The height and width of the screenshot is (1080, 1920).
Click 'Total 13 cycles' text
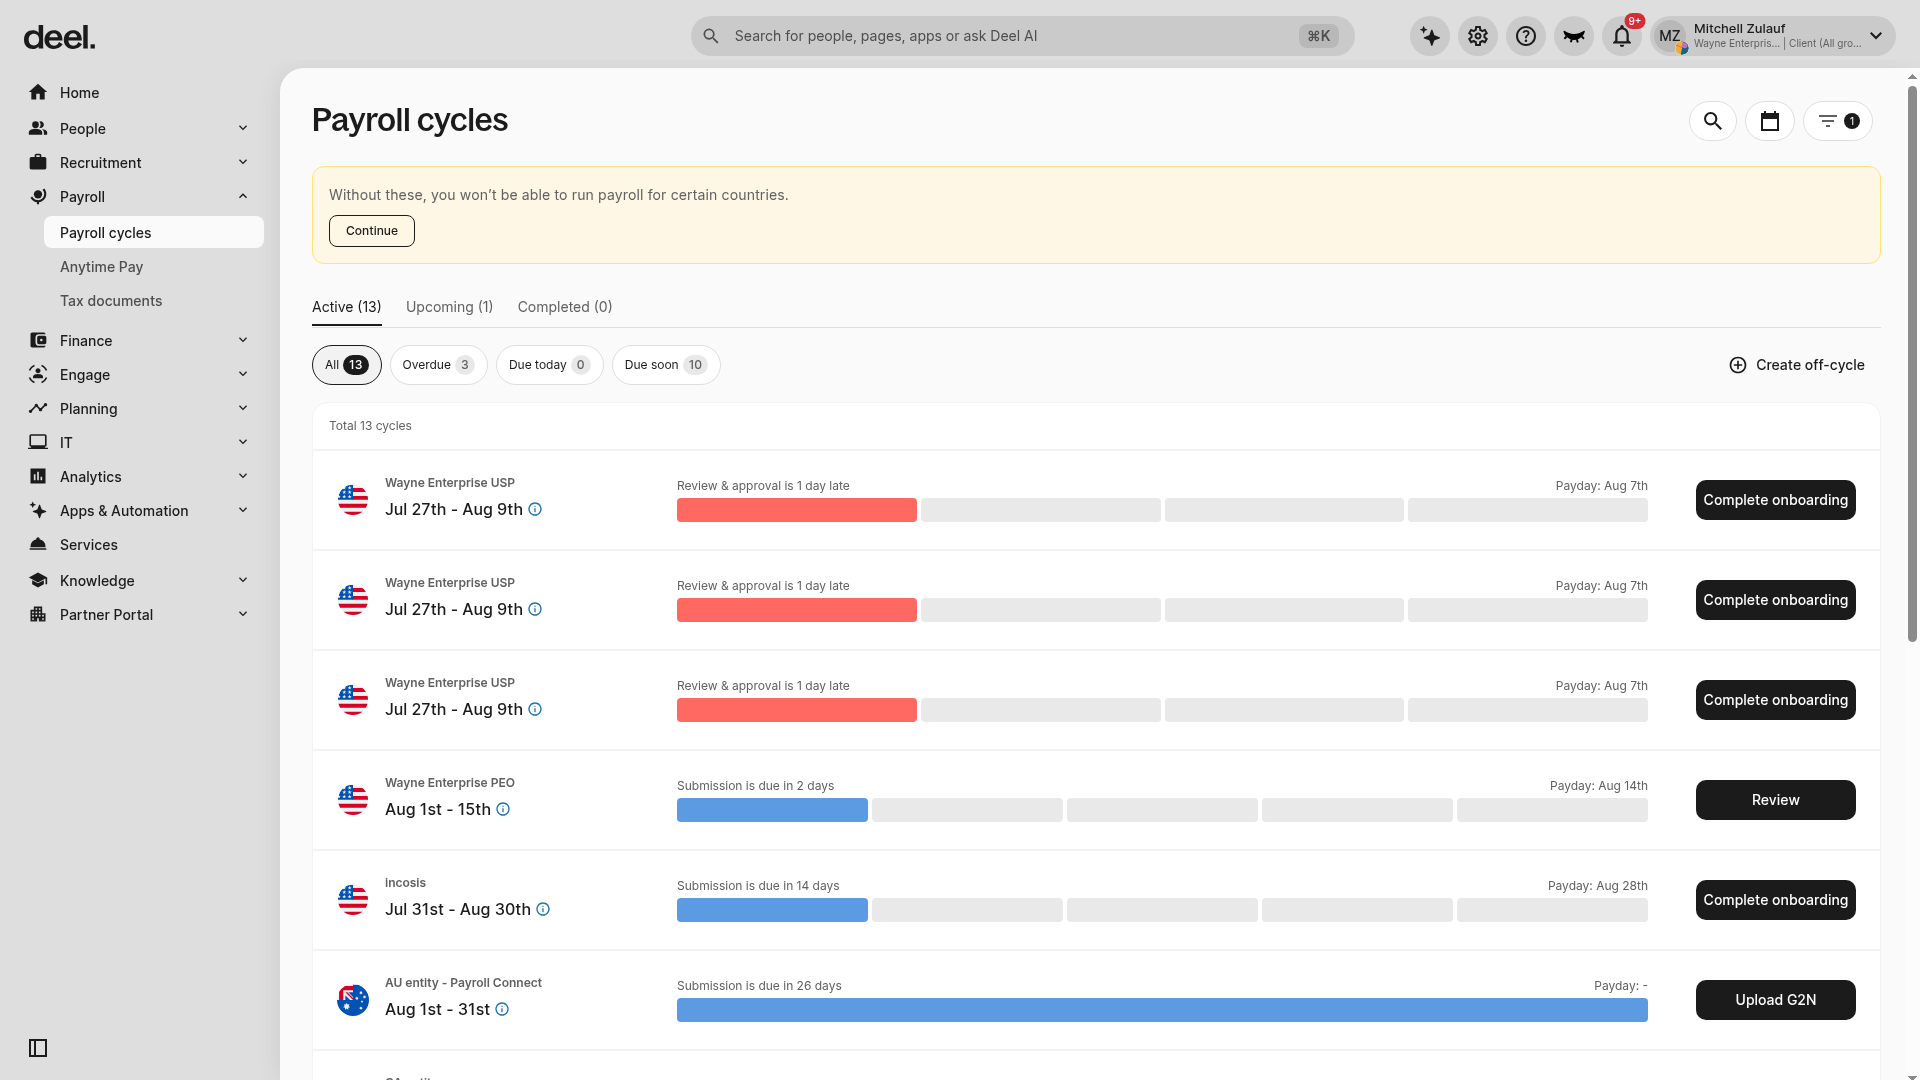(x=370, y=426)
